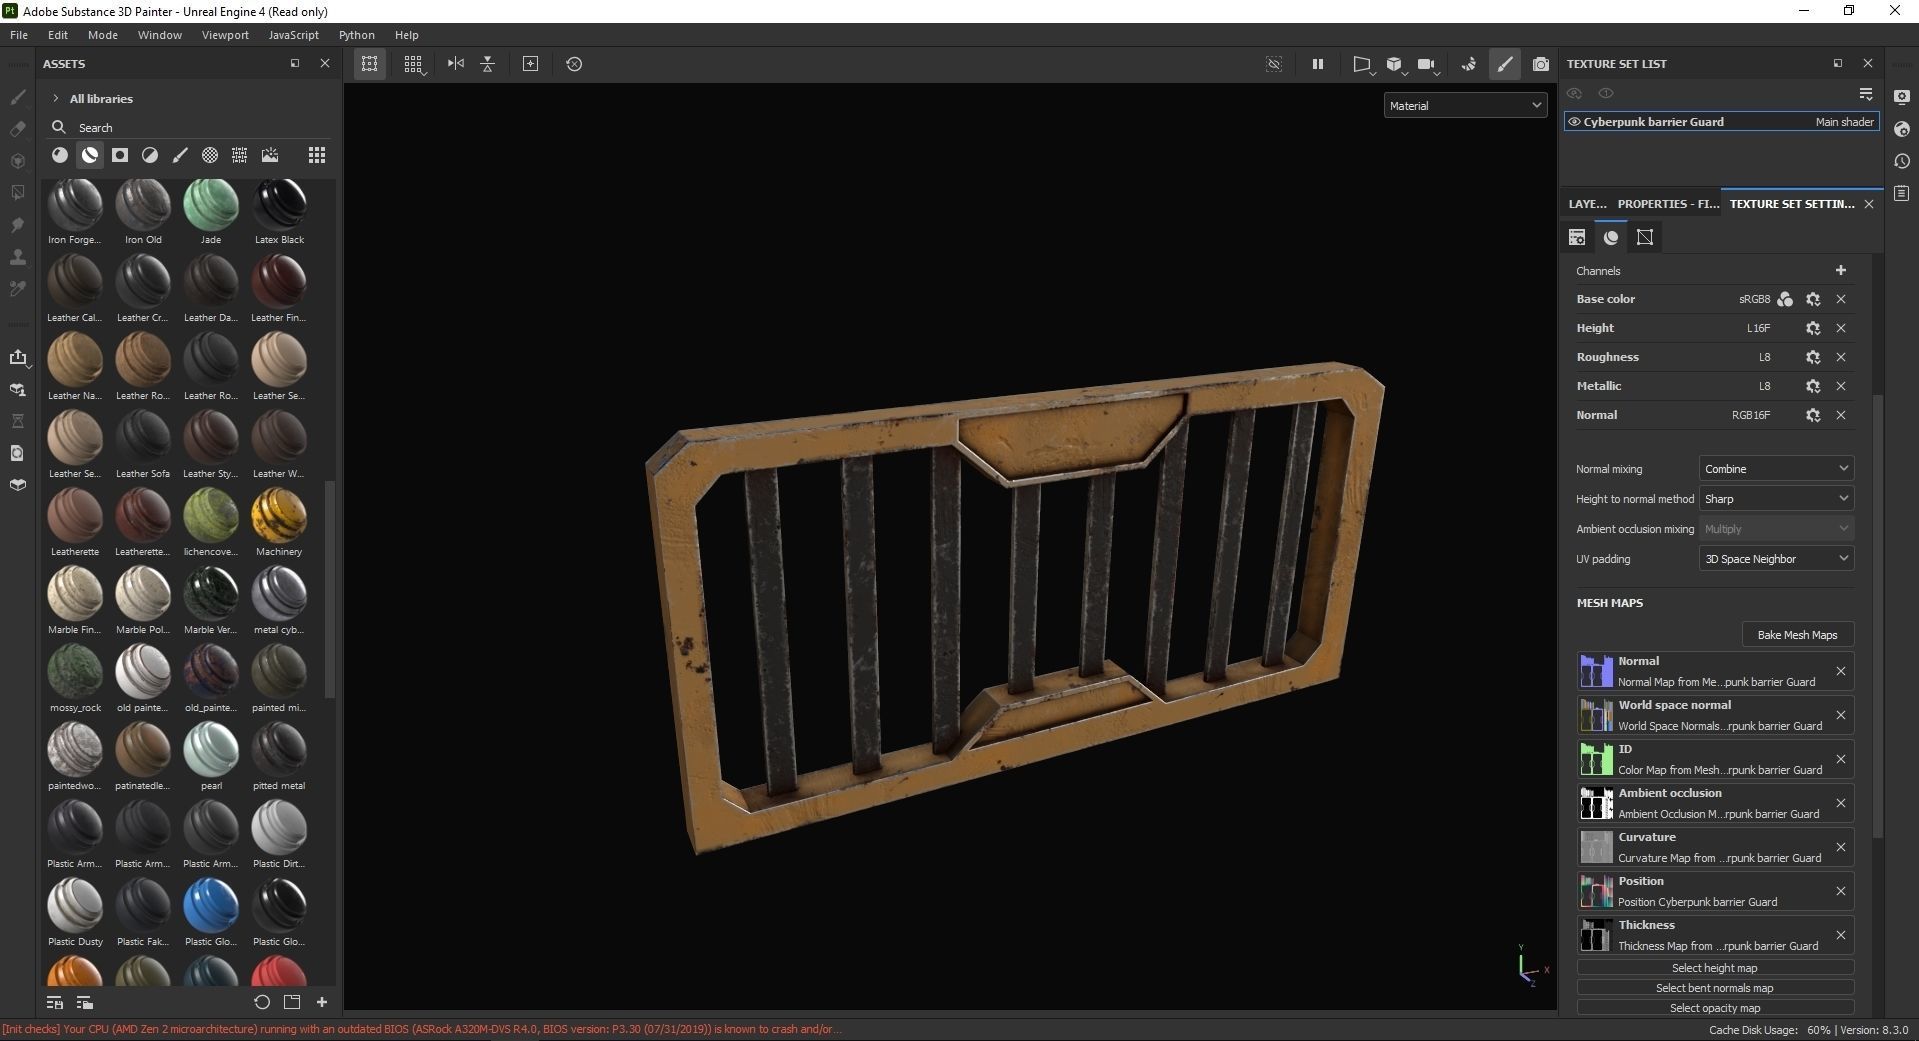
Task: Click Select height map button
Action: [1715, 968]
